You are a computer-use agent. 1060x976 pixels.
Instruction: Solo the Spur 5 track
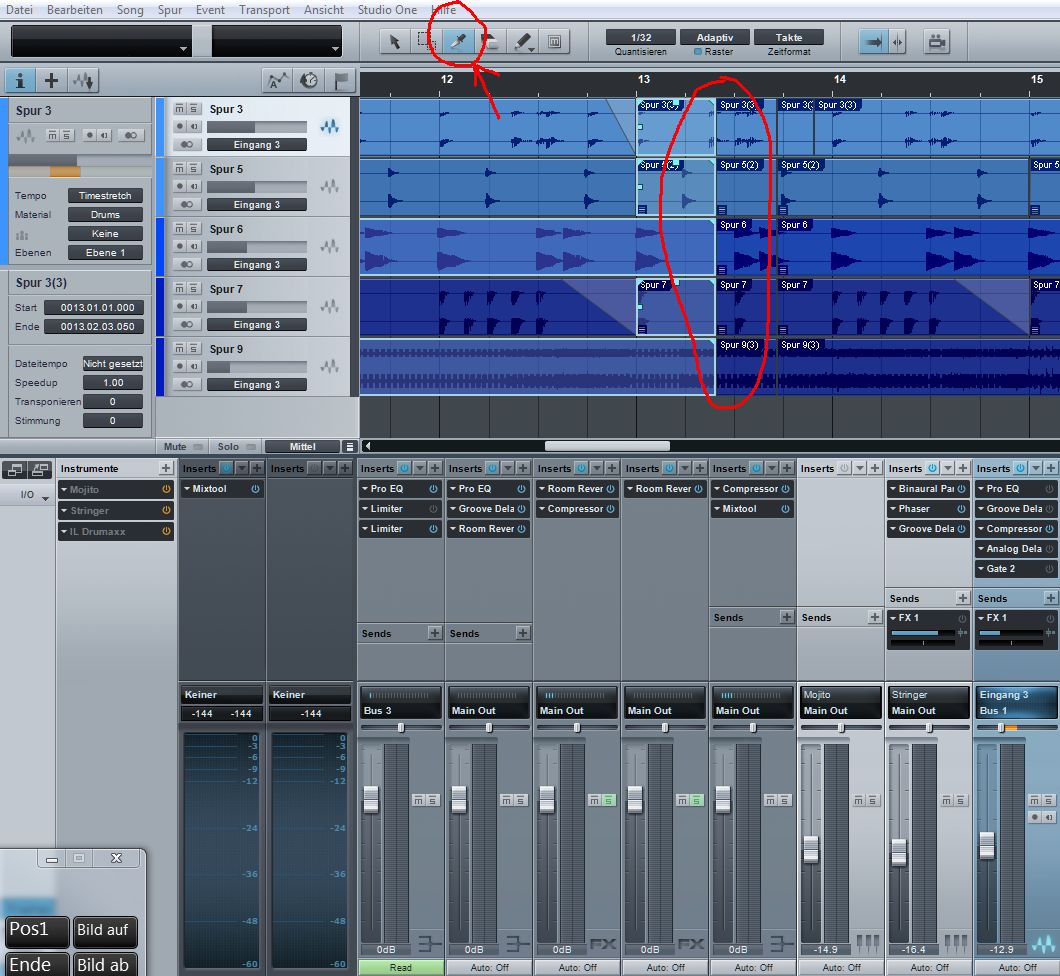[193, 168]
